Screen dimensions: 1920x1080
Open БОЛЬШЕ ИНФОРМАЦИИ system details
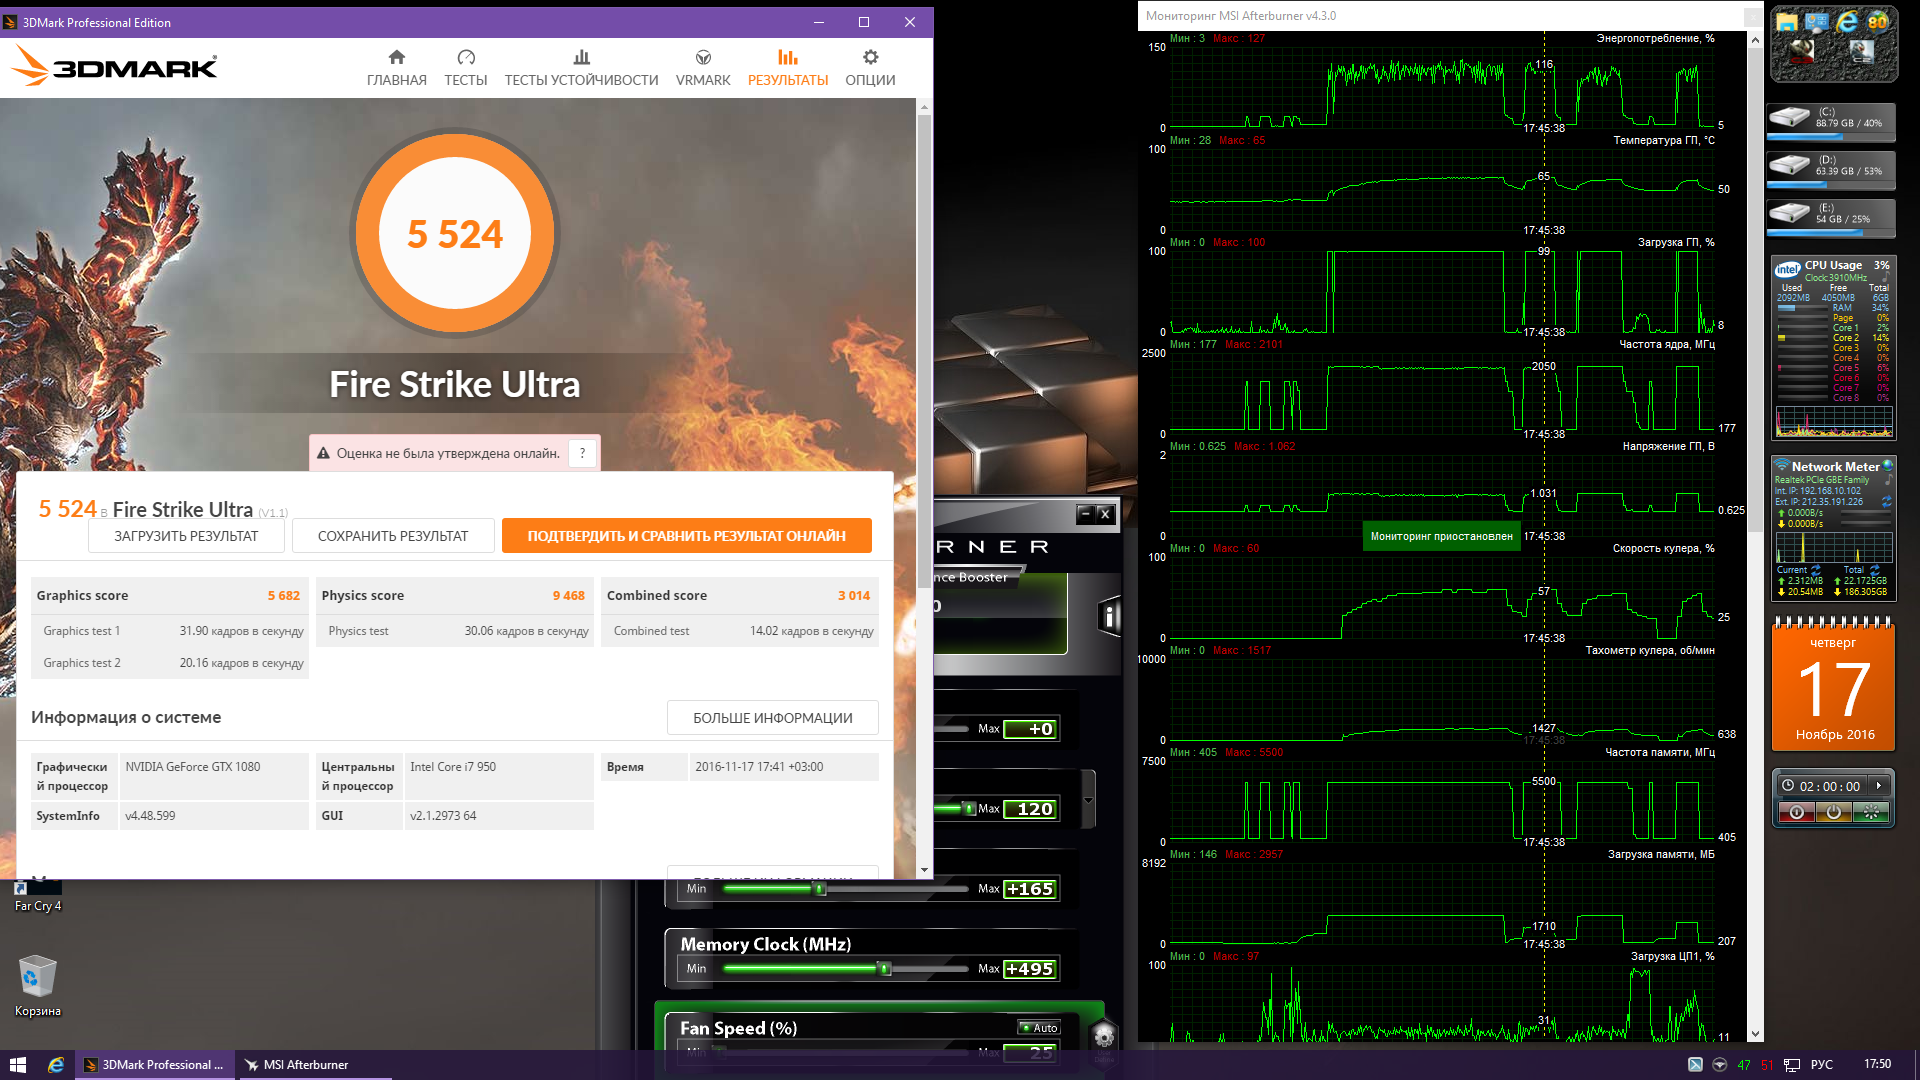click(772, 718)
